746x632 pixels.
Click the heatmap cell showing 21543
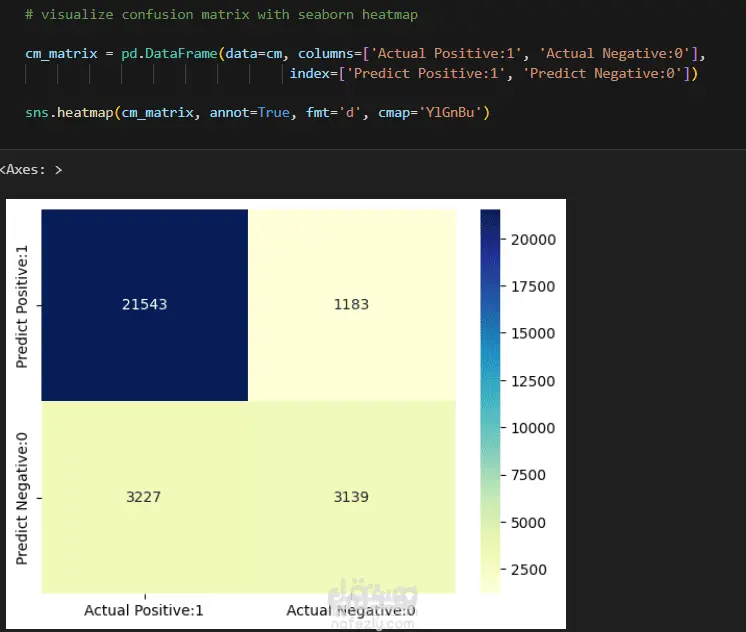pos(145,305)
